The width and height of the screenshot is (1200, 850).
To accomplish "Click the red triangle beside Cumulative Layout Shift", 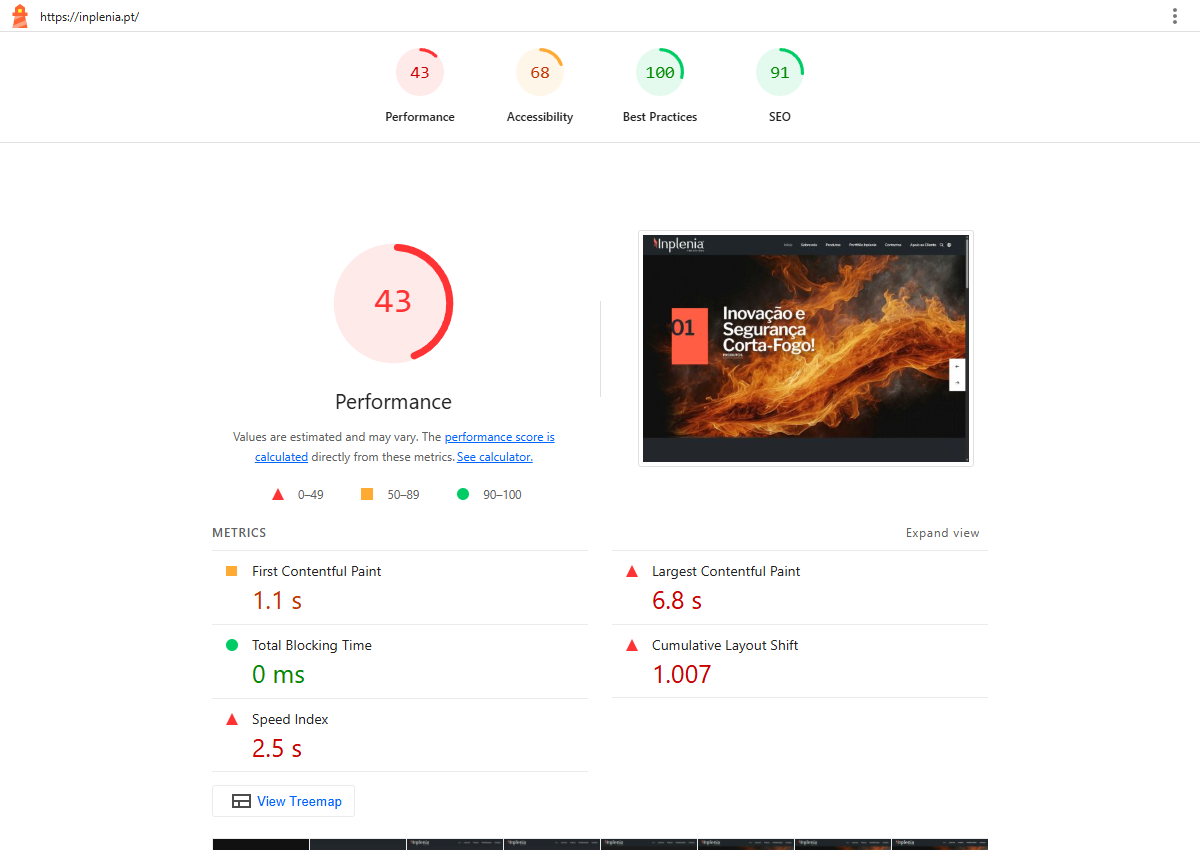I will pos(632,645).
